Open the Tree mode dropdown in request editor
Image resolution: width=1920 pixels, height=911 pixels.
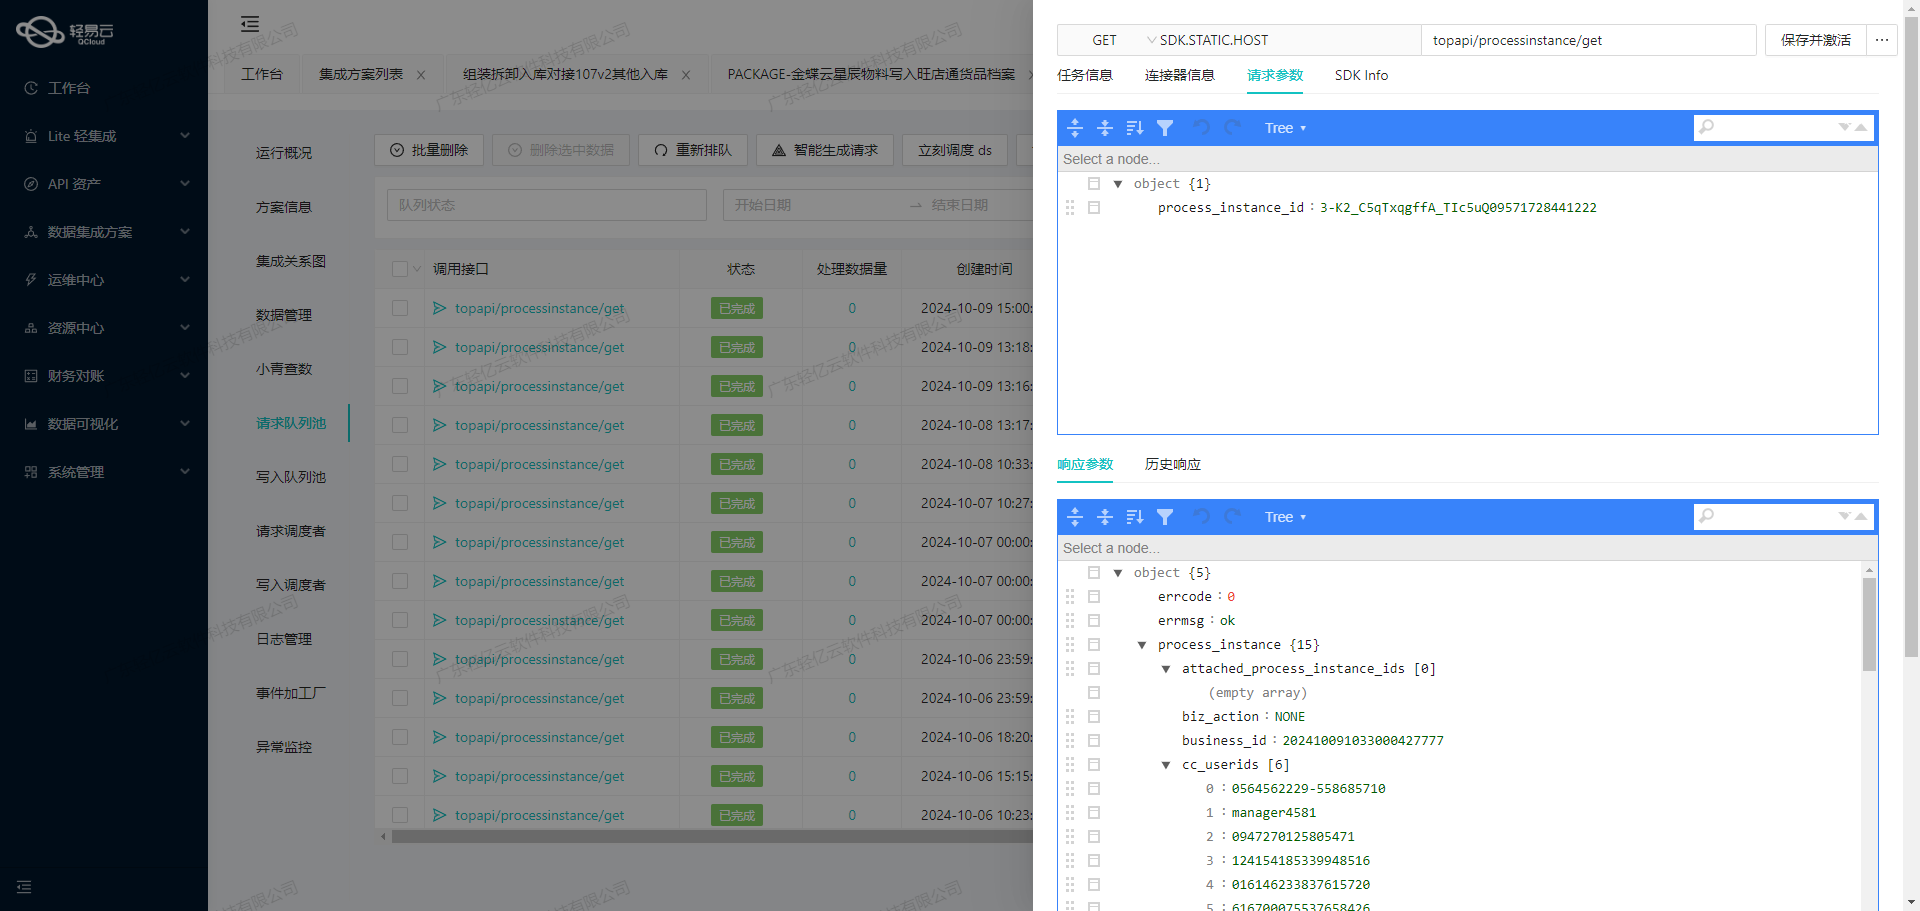1285,128
